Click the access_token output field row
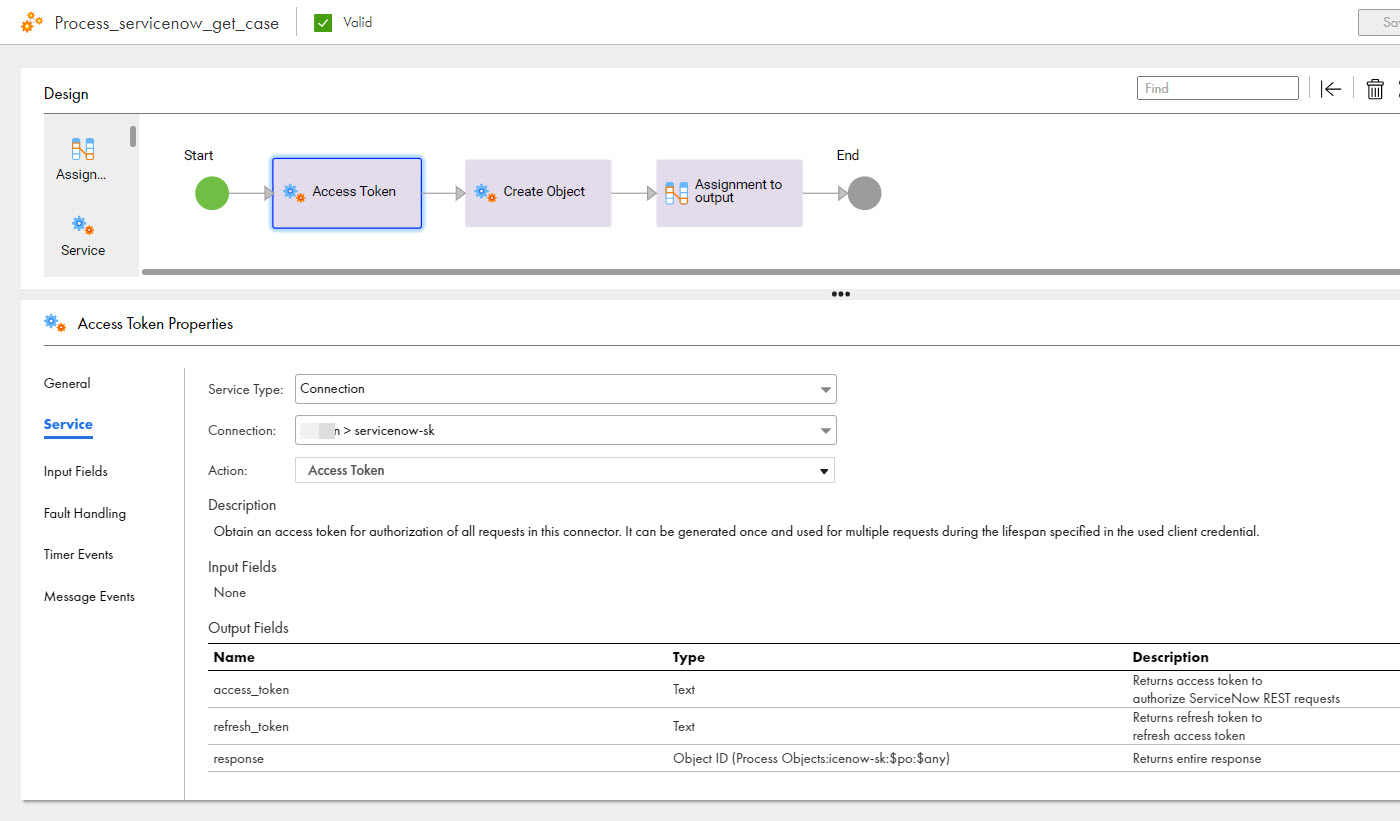Image resolution: width=1400 pixels, height=821 pixels. (804, 689)
